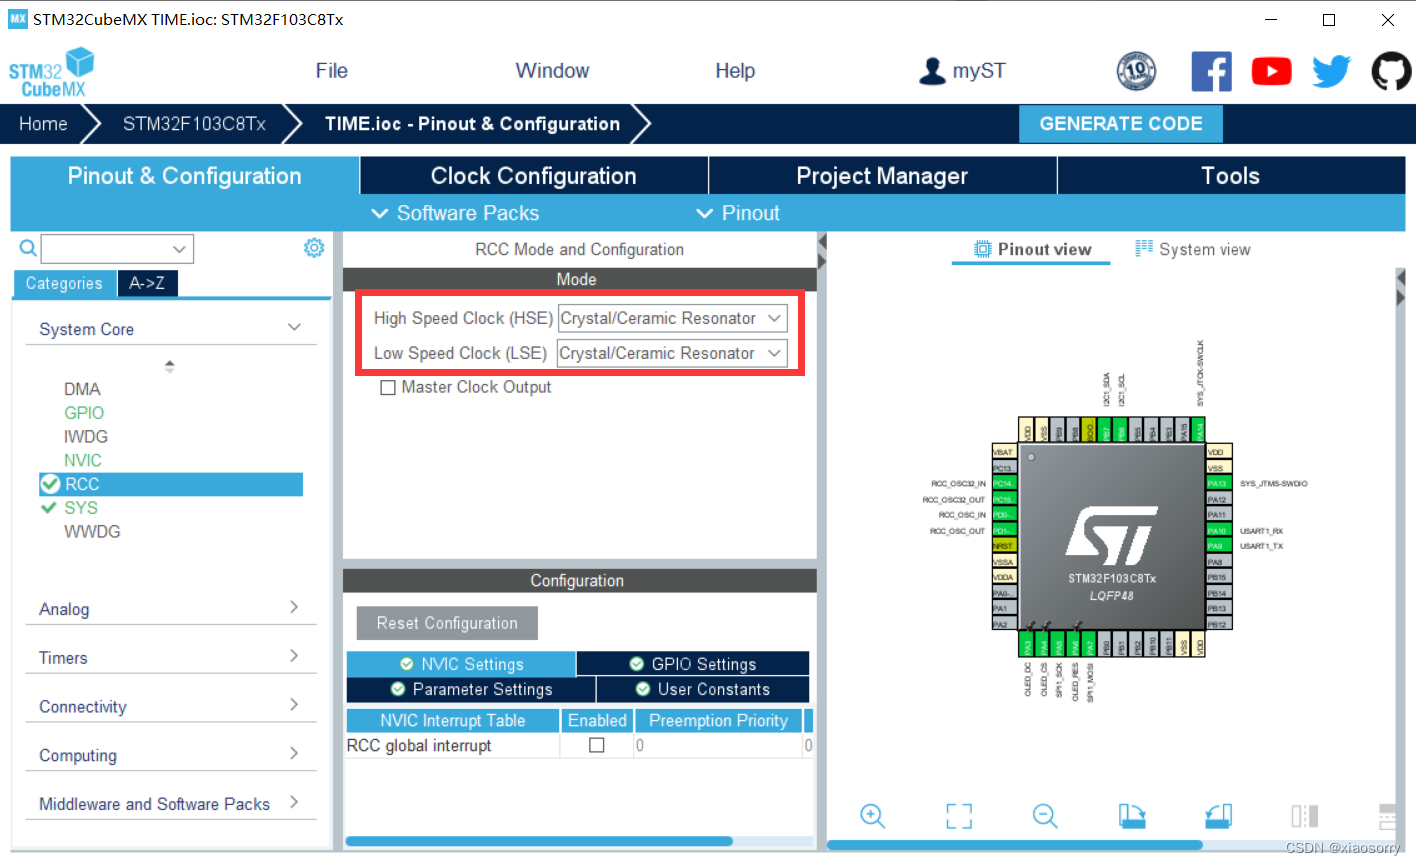1416x865 pixels.
Task: Select pin PA12 on the chip
Action: [x=1219, y=499]
